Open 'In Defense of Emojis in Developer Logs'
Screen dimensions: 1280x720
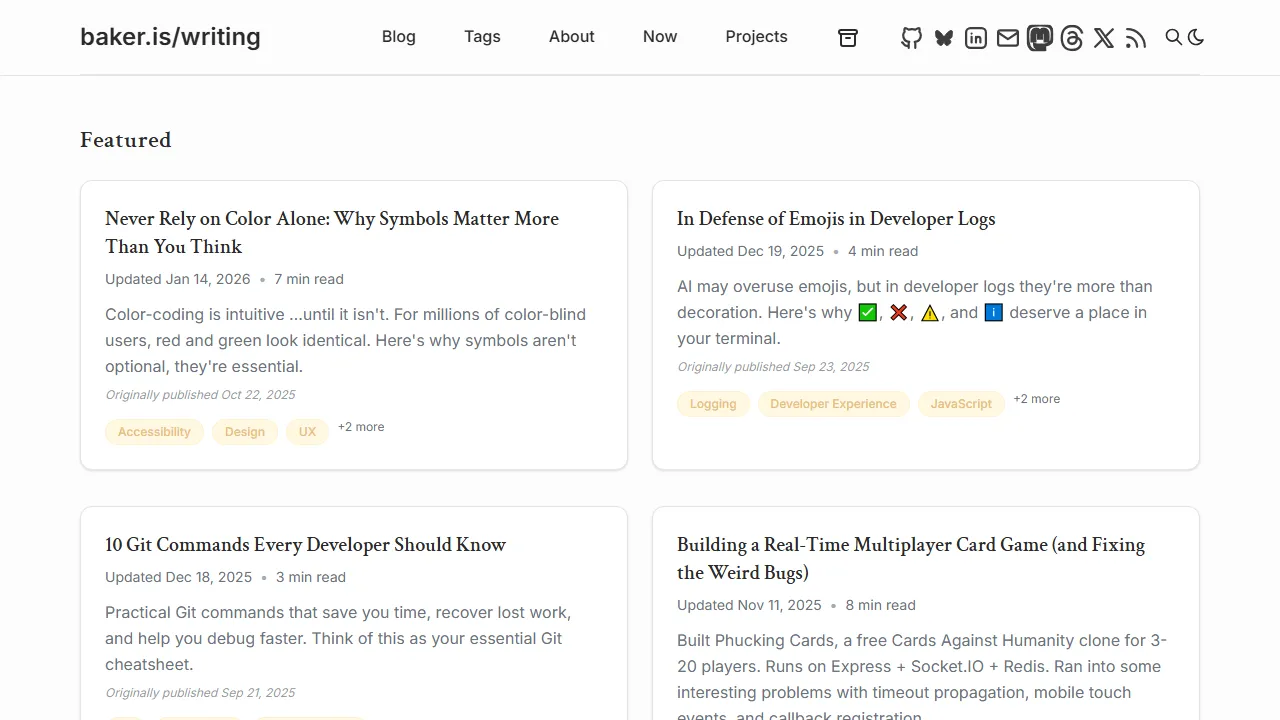[835, 218]
